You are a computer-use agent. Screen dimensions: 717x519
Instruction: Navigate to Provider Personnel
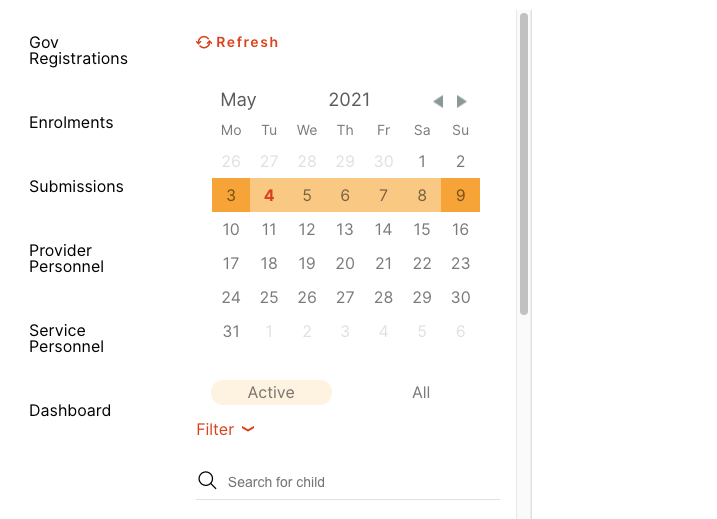pyautogui.click(x=66, y=258)
